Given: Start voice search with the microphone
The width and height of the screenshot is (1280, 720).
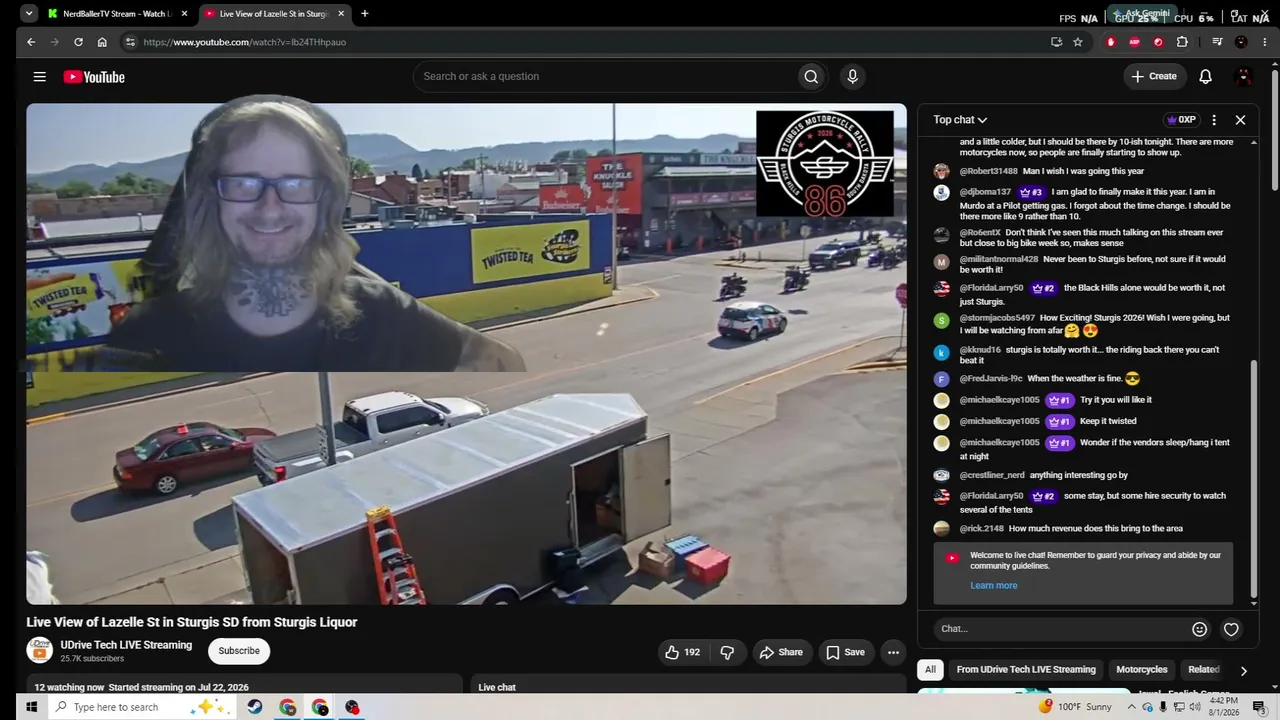Looking at the screenshot, I should (x=852, y=77).
